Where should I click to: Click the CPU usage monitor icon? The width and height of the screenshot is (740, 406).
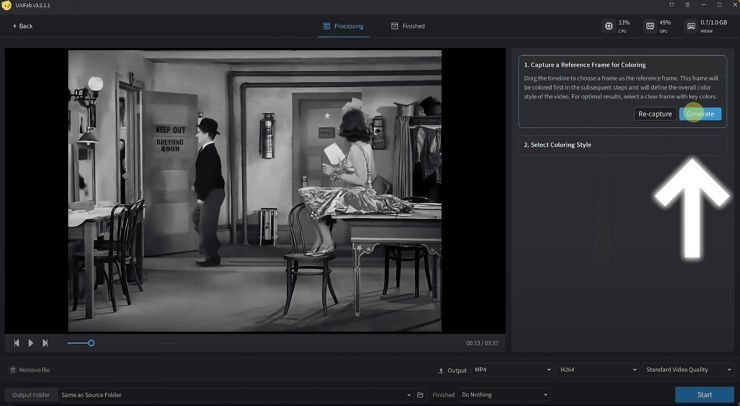point(609,26)
